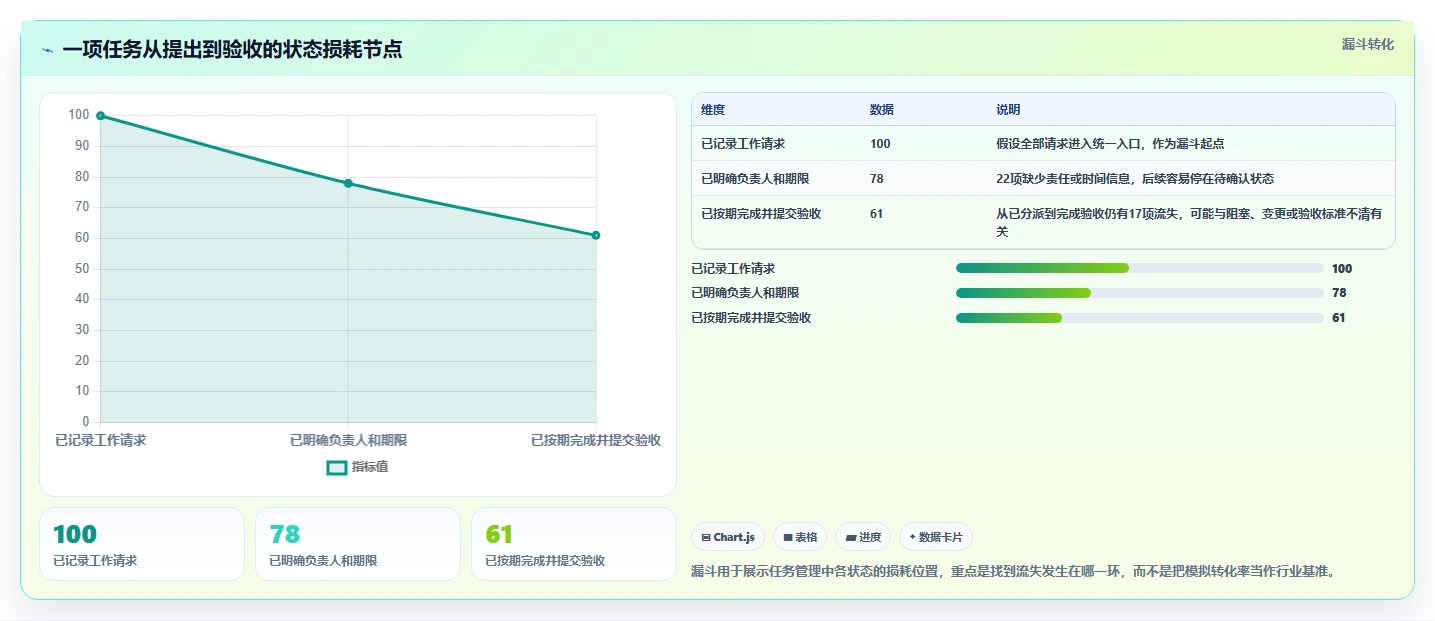The width and height of the screenshot is (1435, 621).
Task: Open the 61 已按期完成并提交验收 data card
Action: tap(574, 544)
